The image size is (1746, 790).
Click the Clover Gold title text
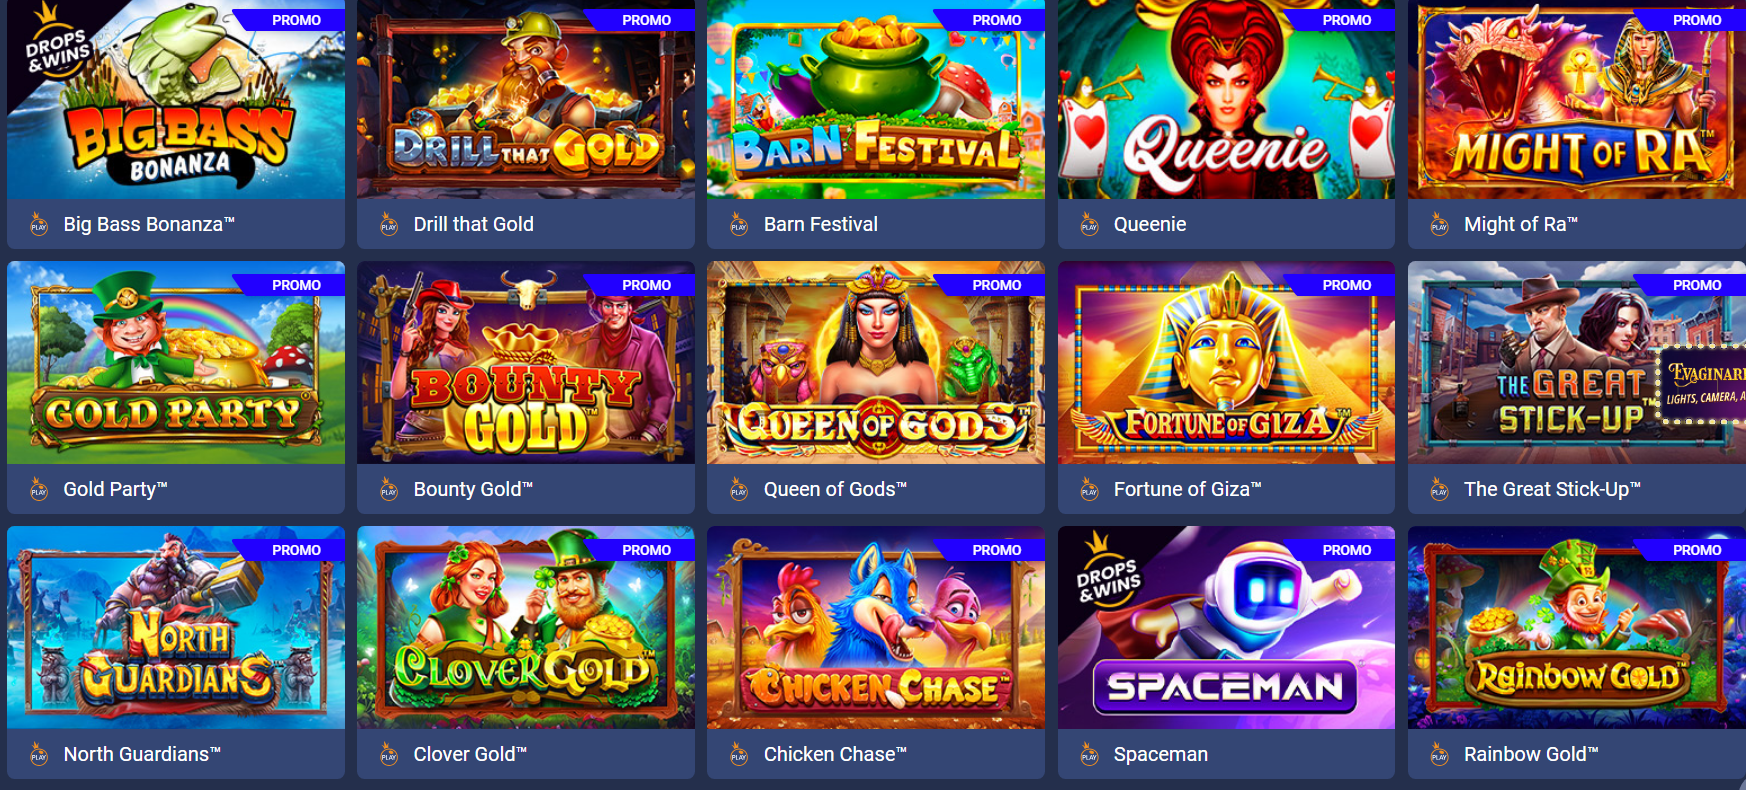pyautogui.click(x=470, y=754)
